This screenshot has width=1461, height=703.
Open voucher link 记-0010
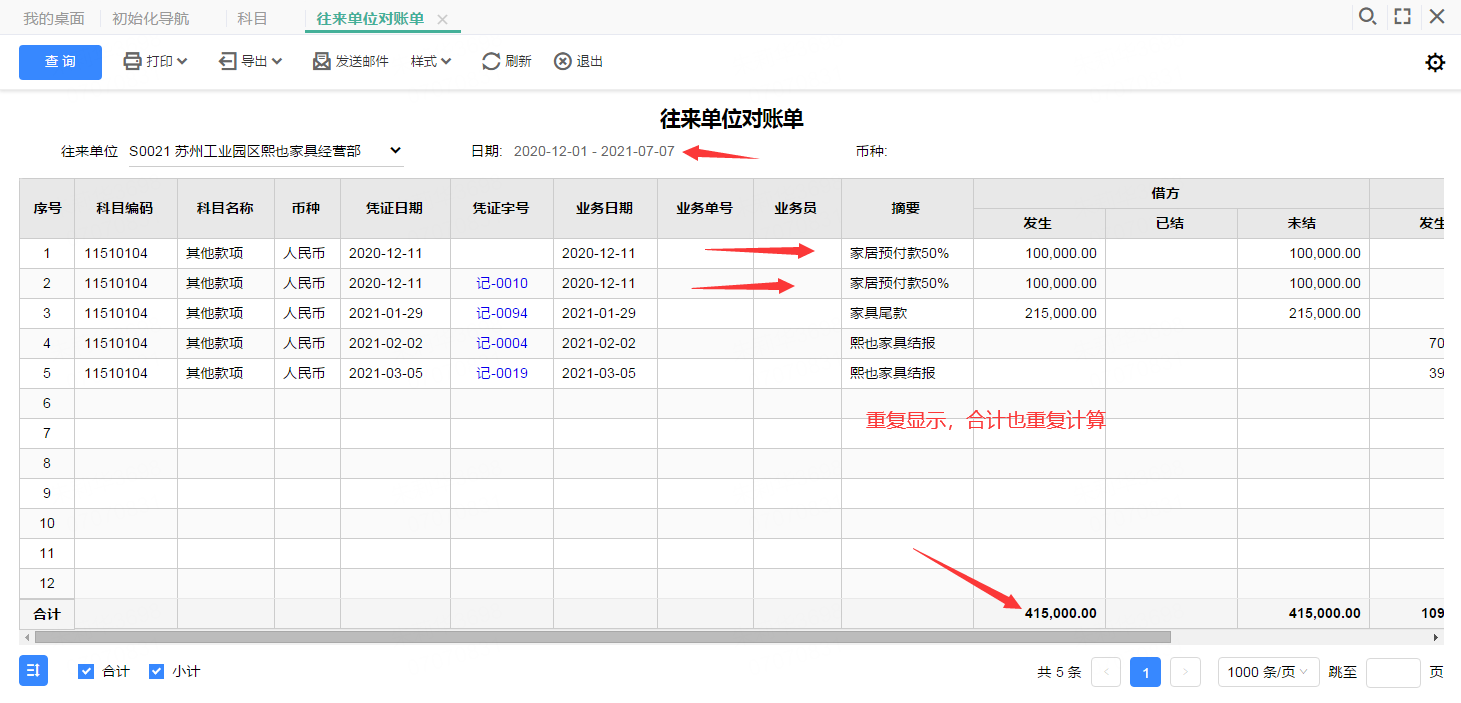point(502,283)
